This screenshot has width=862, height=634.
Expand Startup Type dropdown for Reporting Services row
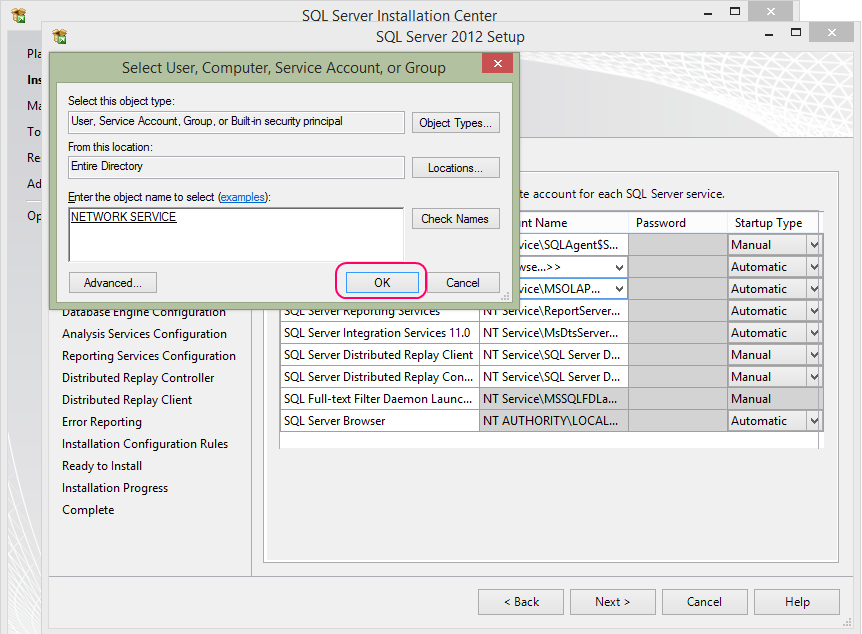click(x=814, y=311)
